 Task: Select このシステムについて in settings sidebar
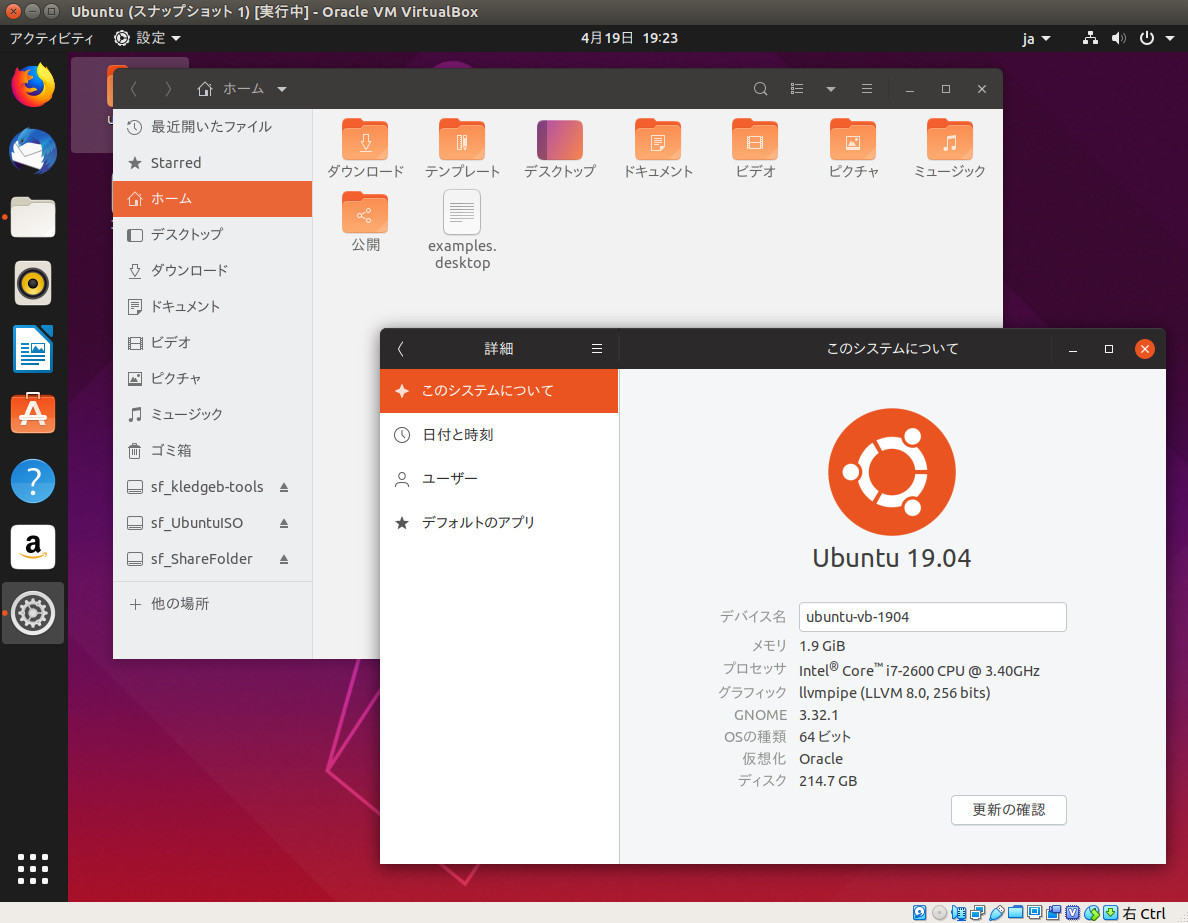tap(499, 391)
